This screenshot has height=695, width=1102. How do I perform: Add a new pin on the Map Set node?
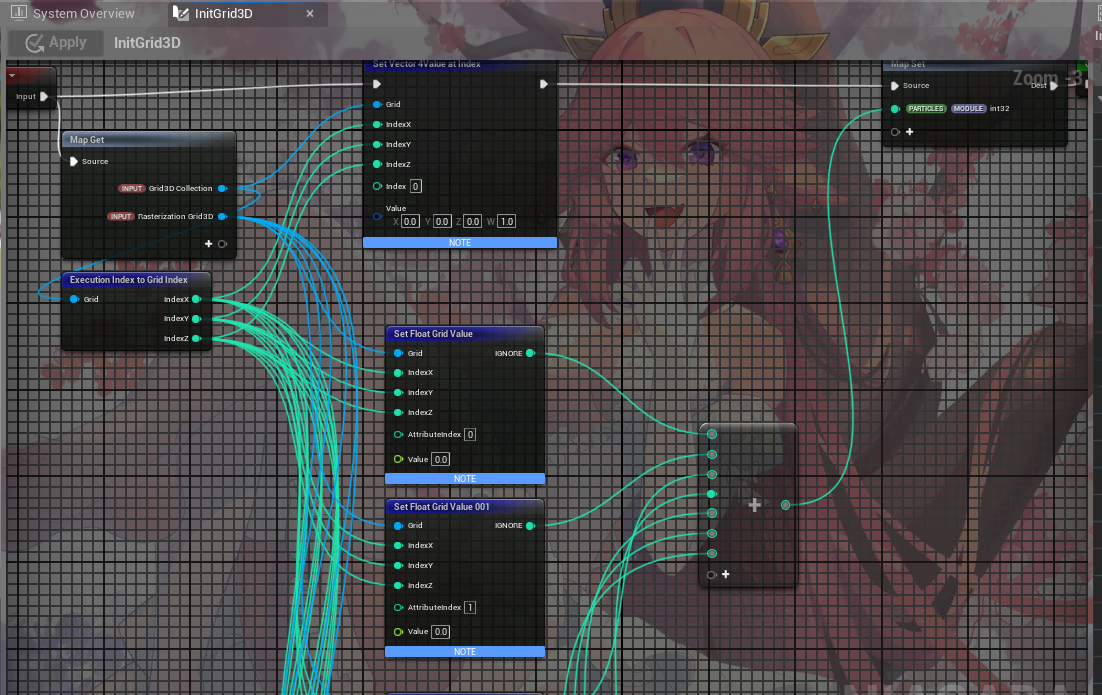pos(909,131)
